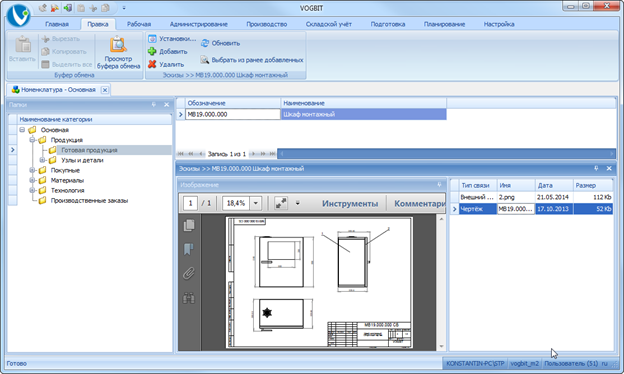
Task: Close the Папки panel
Action: (166, 105)
